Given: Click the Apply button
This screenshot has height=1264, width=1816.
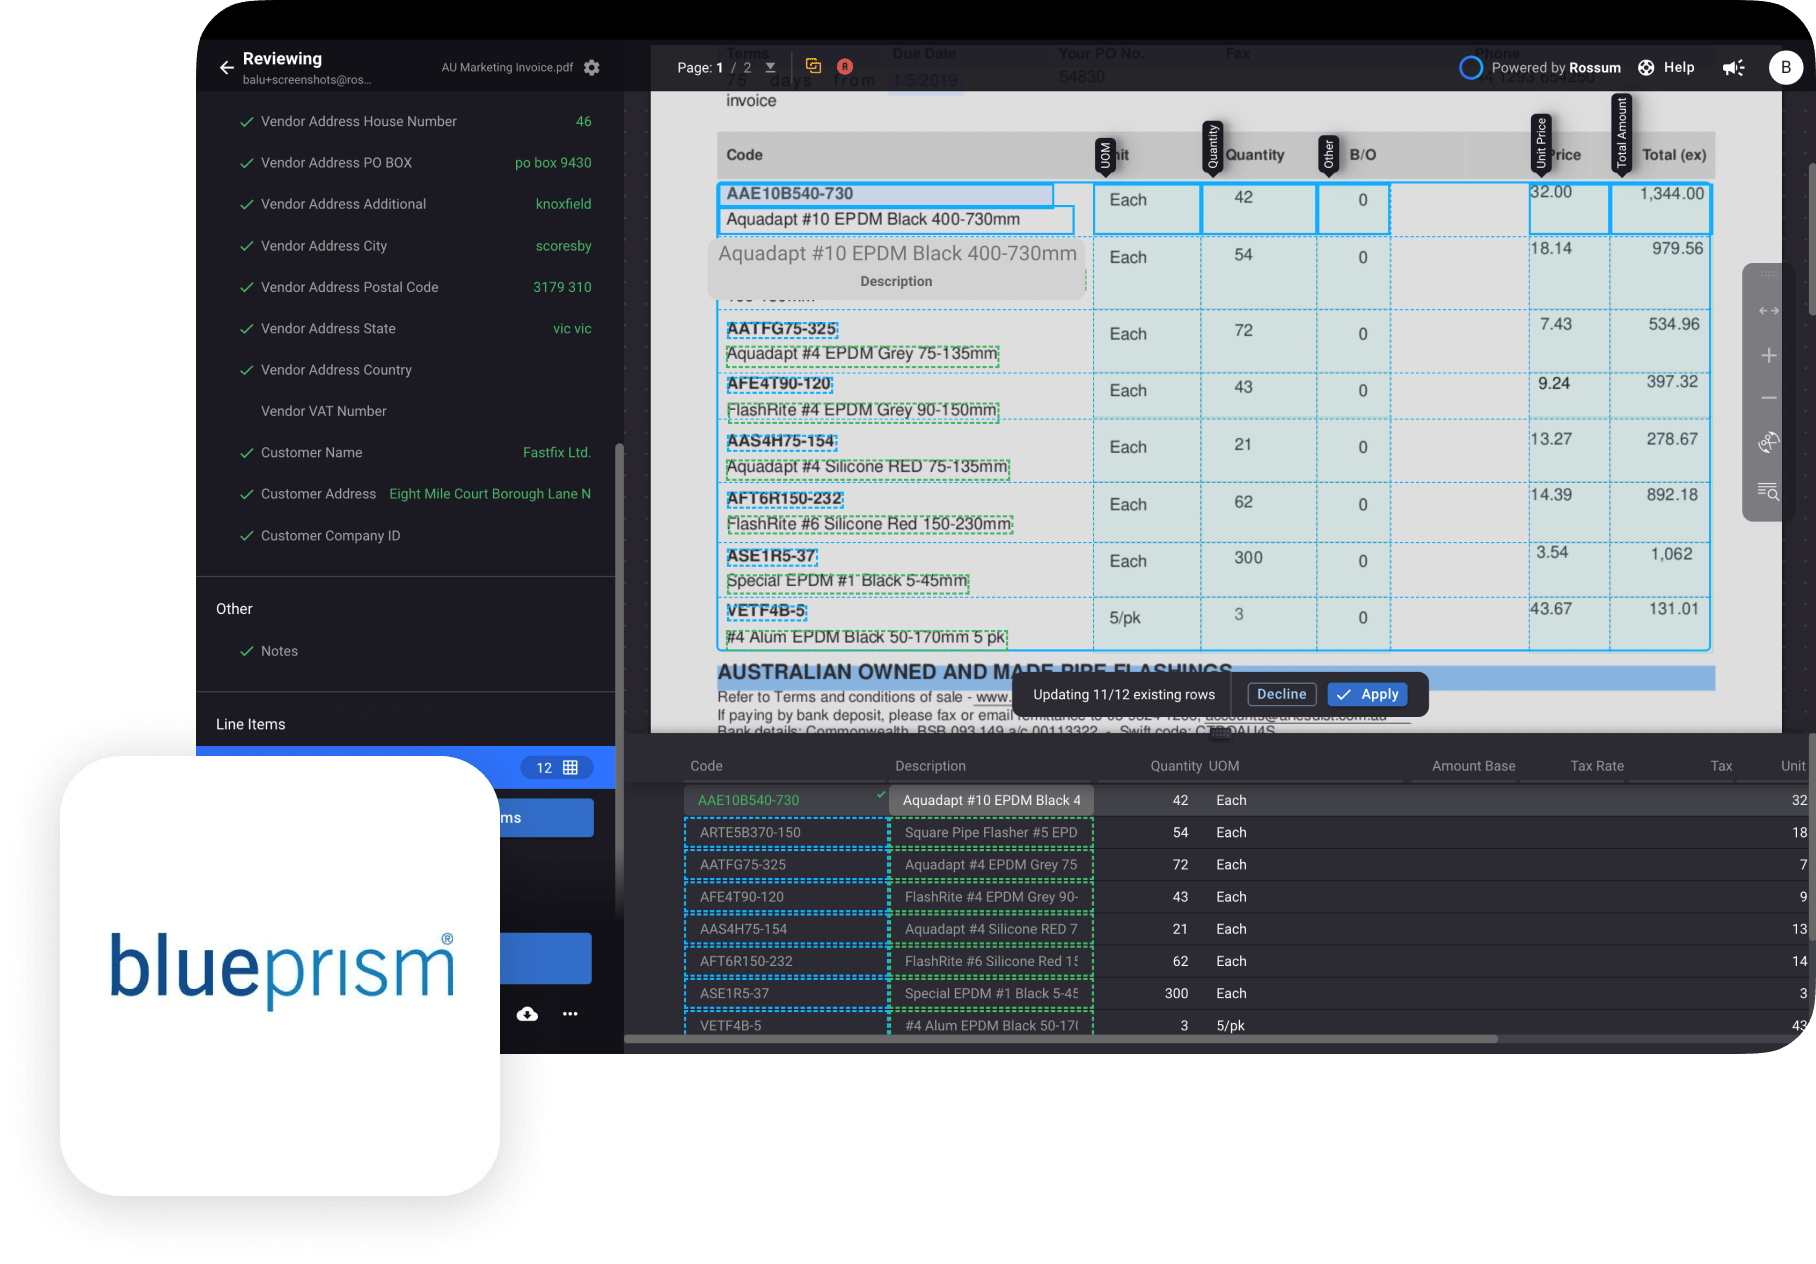Looking at the screenshot, I should point(1367,695).
